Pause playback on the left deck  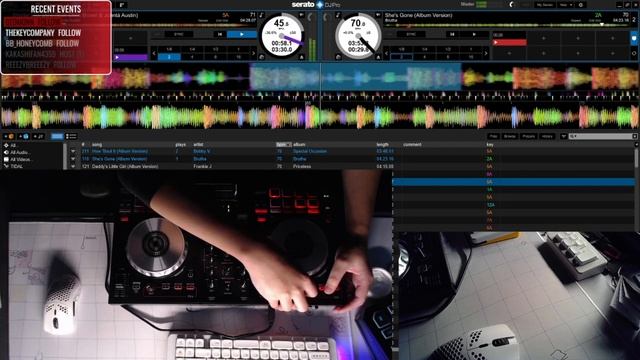click(x=242, y=34)
